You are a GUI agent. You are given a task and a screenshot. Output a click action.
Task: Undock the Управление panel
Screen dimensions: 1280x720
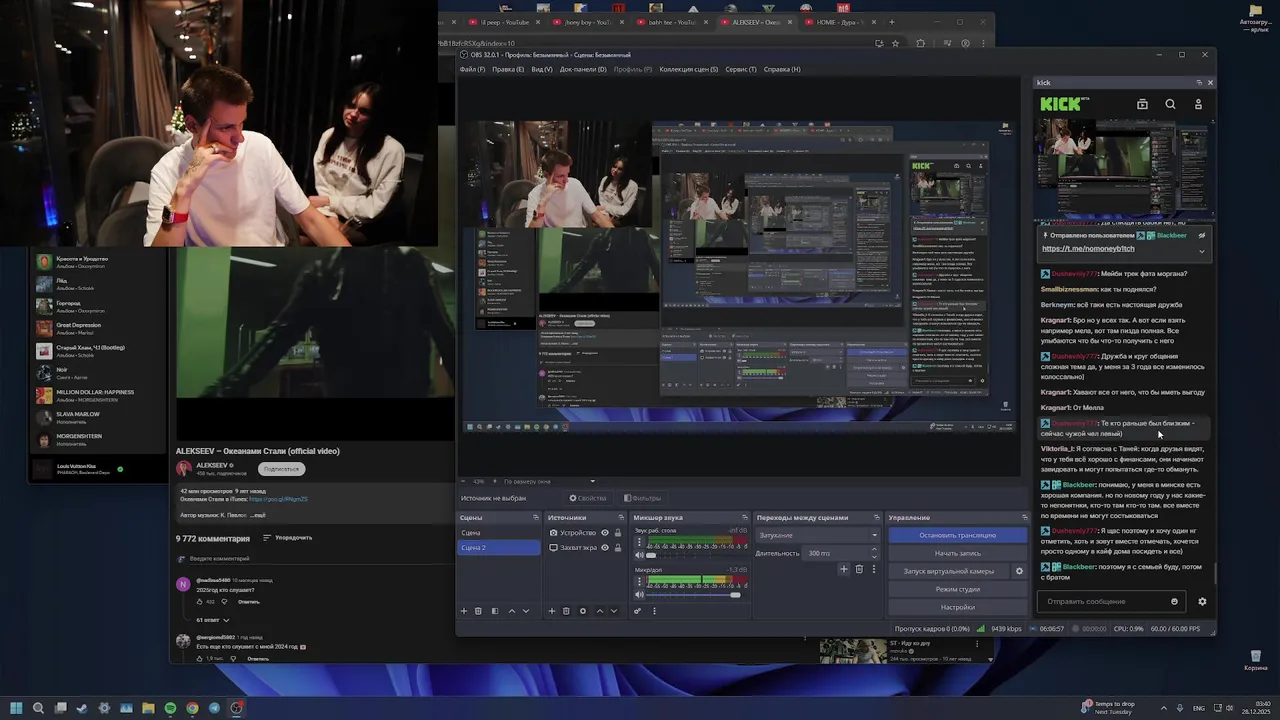[1025, 517]
